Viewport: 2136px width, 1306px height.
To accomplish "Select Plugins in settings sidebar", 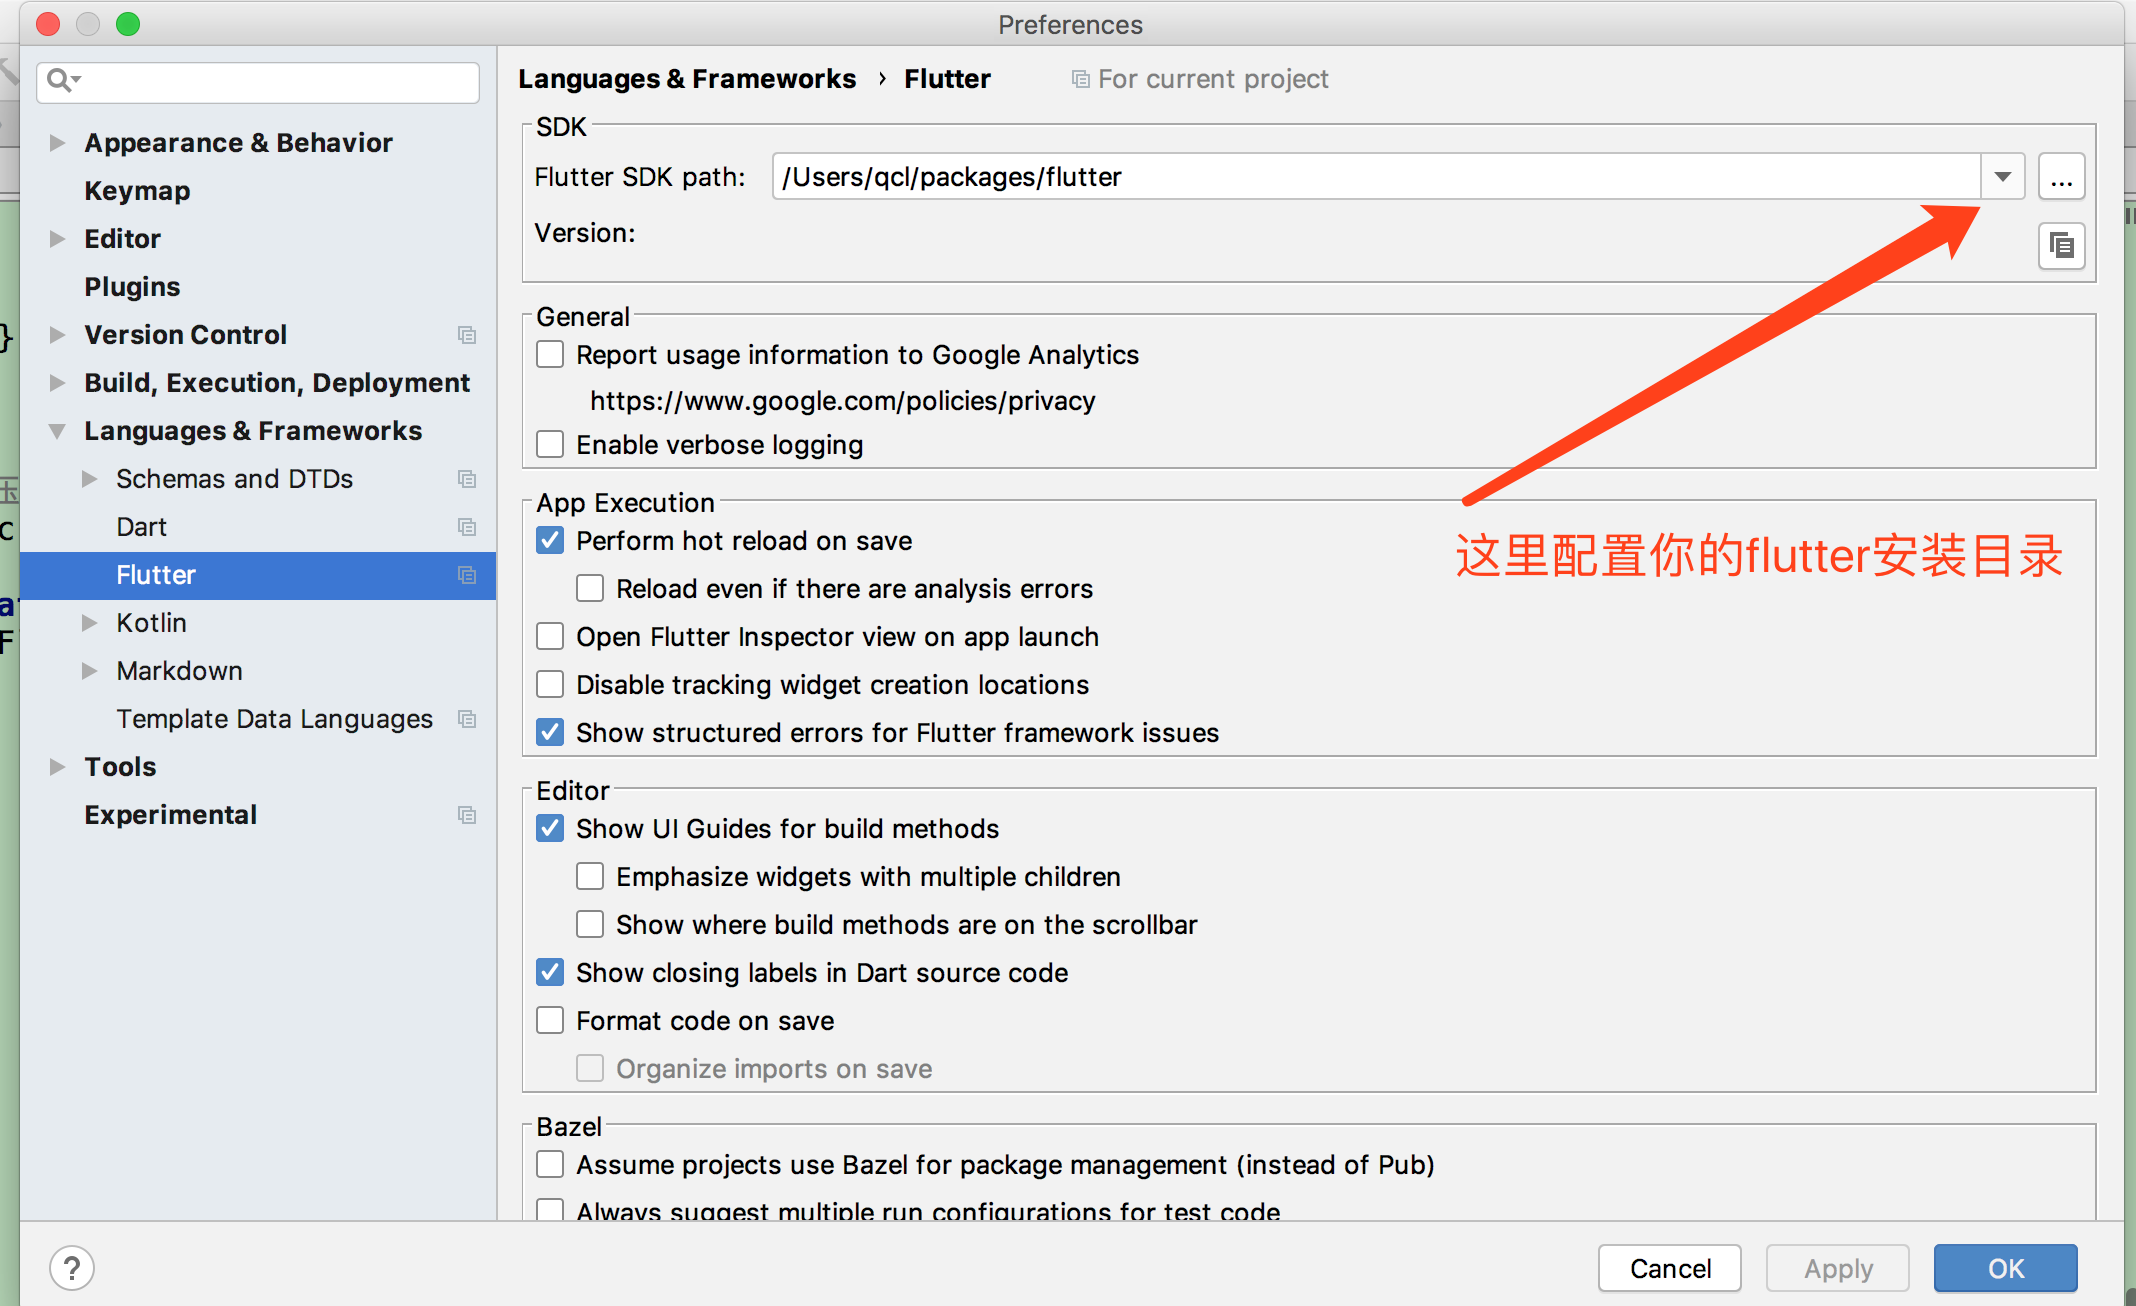I will tap(132, 287).
